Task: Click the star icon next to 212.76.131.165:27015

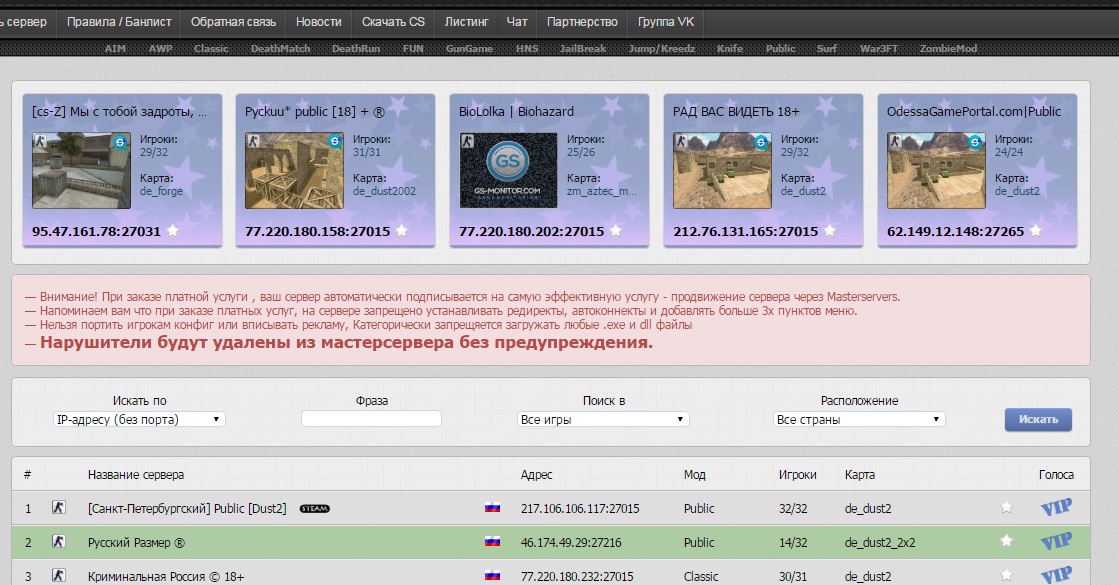Action: [x=830, y=230]
